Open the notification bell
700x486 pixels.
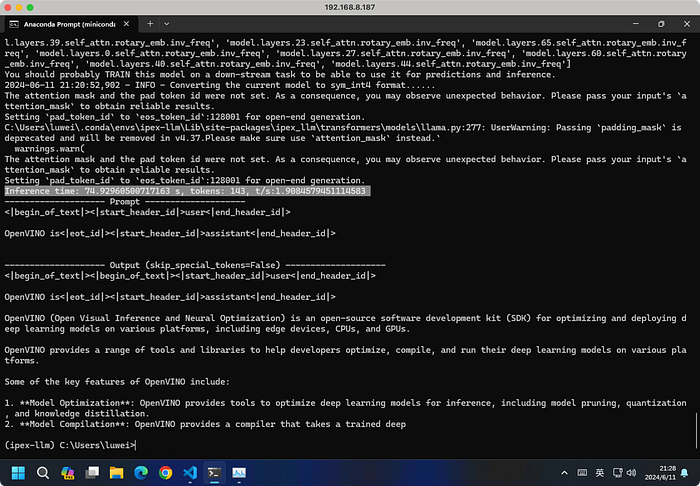684,473
